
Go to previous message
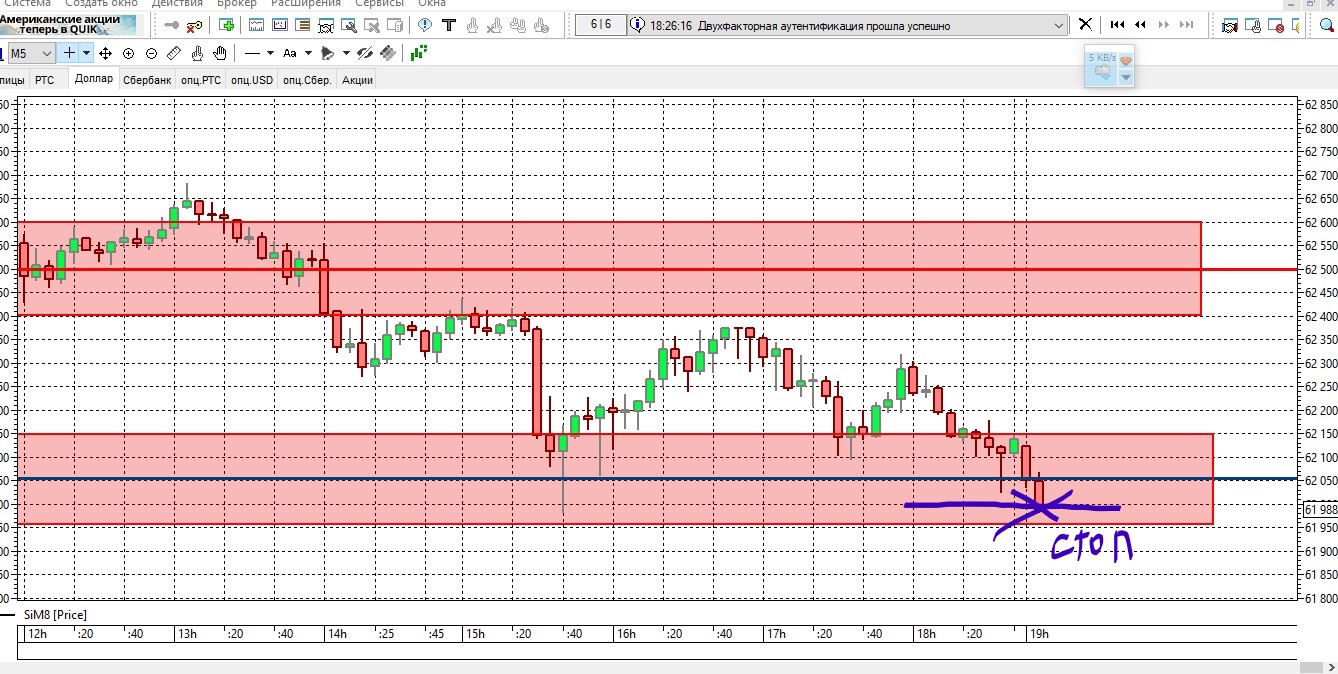(1140, 25)
